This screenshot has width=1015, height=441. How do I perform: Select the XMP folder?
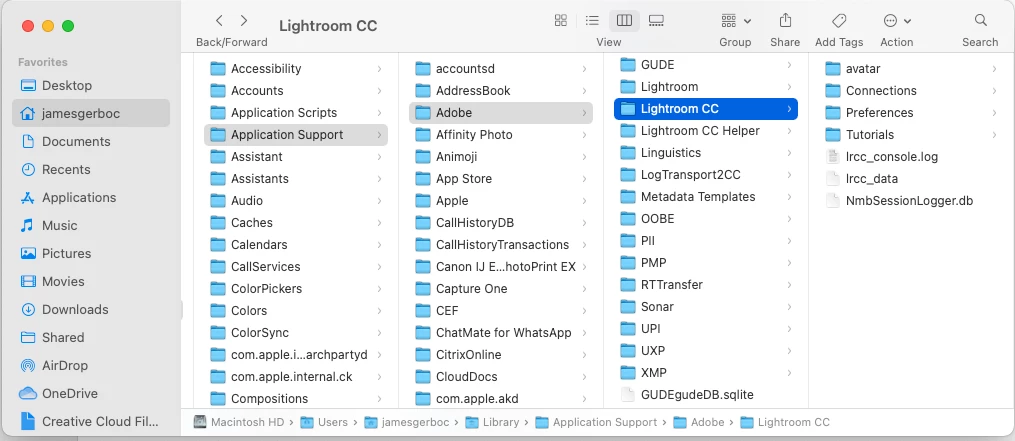pyautogui.click(x=706, y=373)
